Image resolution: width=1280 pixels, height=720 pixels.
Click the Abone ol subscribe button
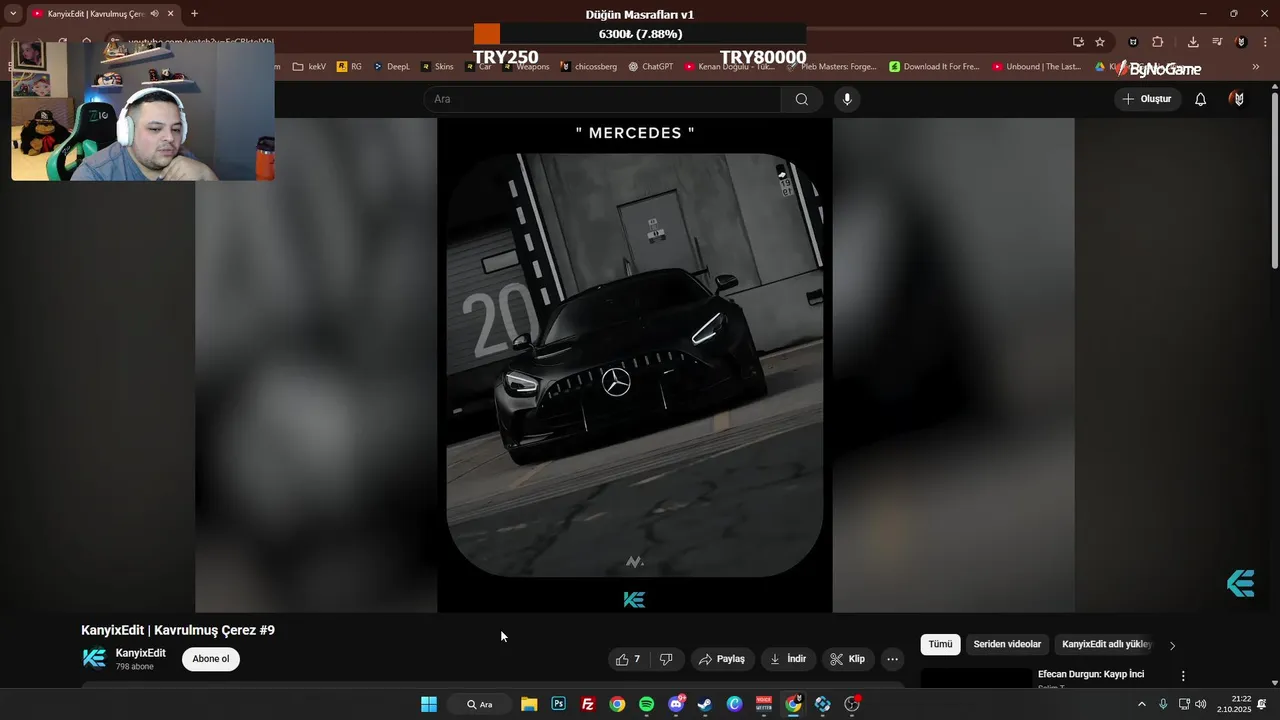[x=211, y=659]
